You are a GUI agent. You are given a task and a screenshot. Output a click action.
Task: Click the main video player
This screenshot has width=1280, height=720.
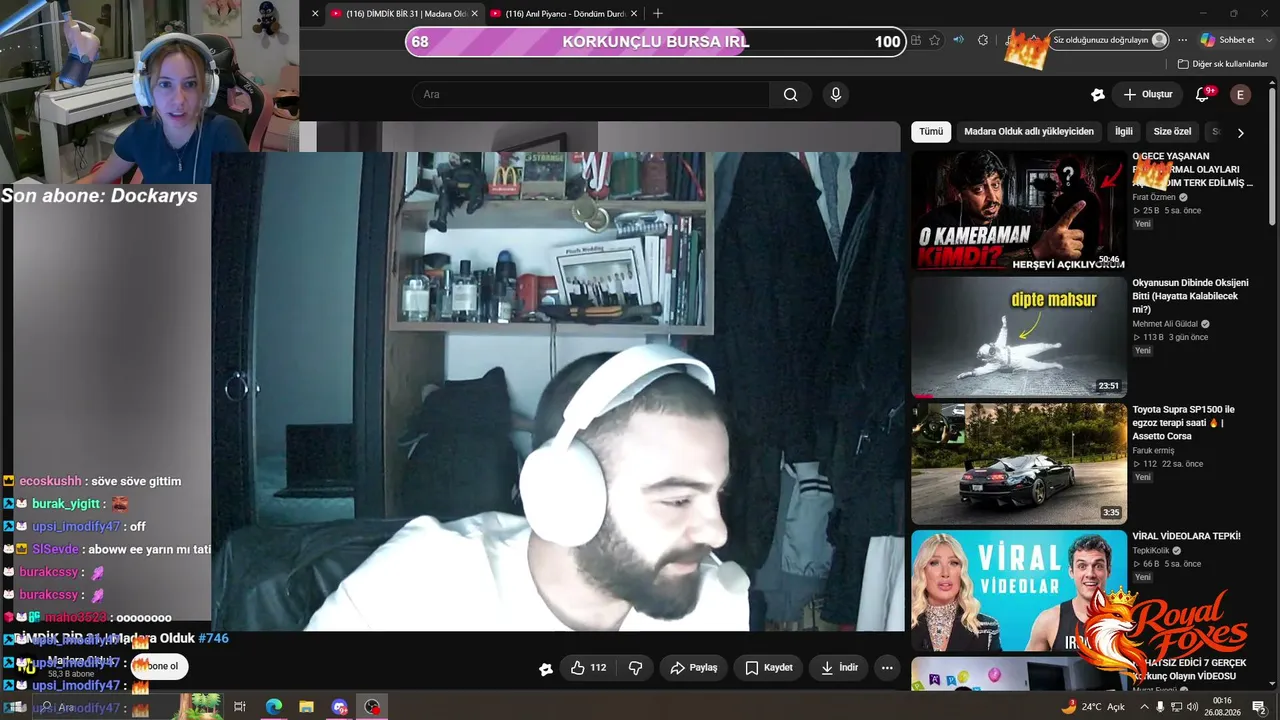558,391
